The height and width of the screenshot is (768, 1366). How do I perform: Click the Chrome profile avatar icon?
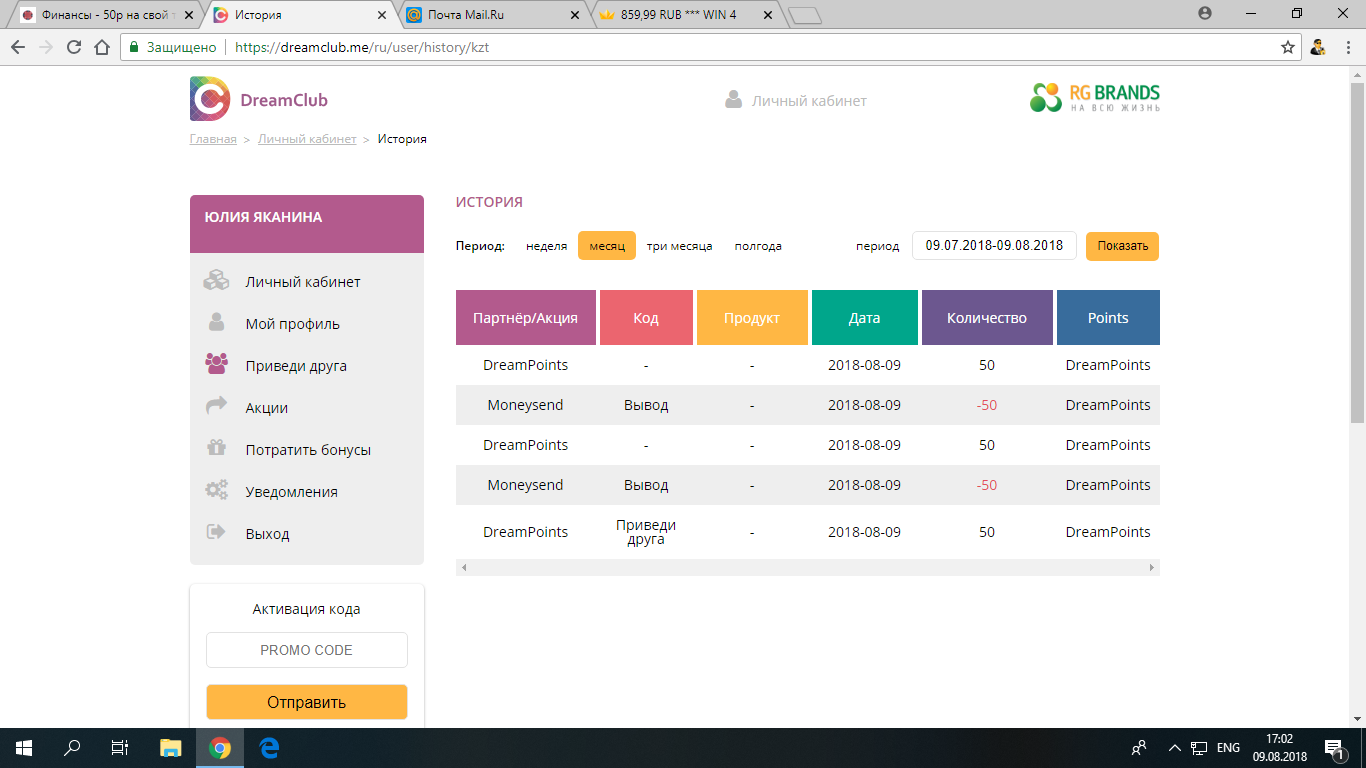coord(1318,47)
